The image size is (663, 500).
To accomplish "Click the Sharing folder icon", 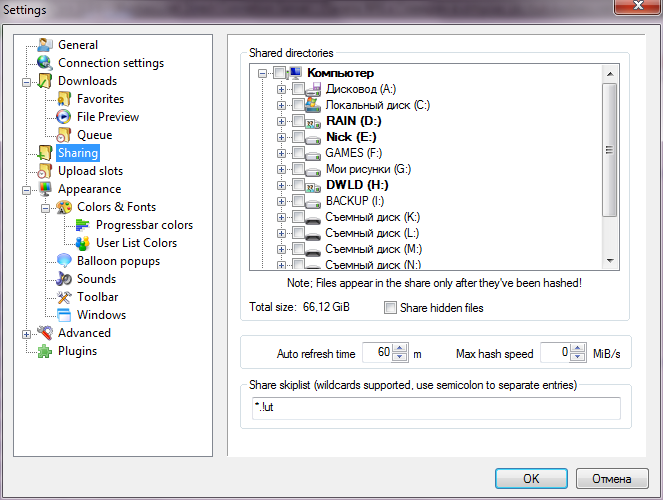I will point(45,153).
